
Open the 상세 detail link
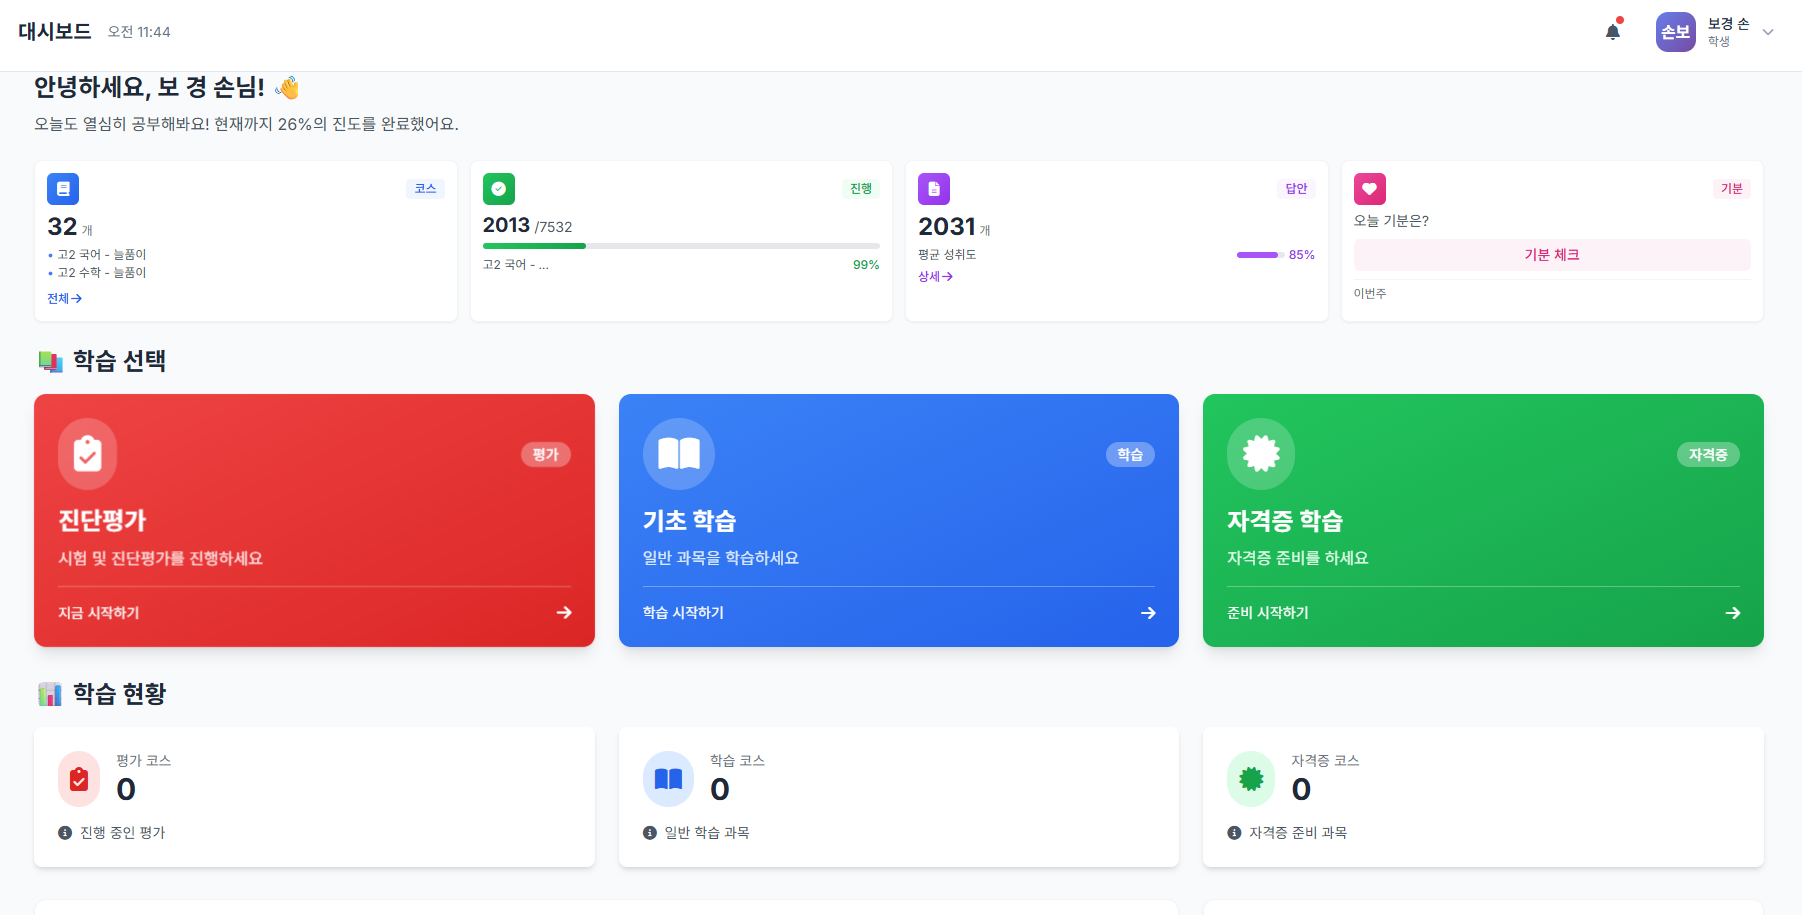point(936,277)
